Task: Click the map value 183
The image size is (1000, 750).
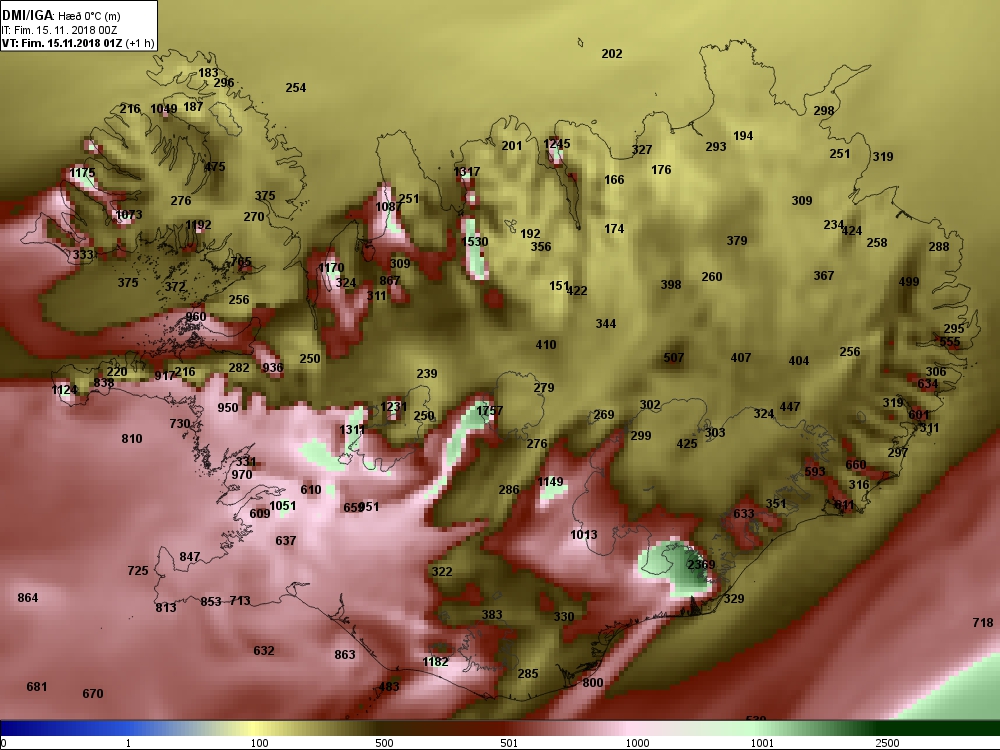Action: pos(208,73)
